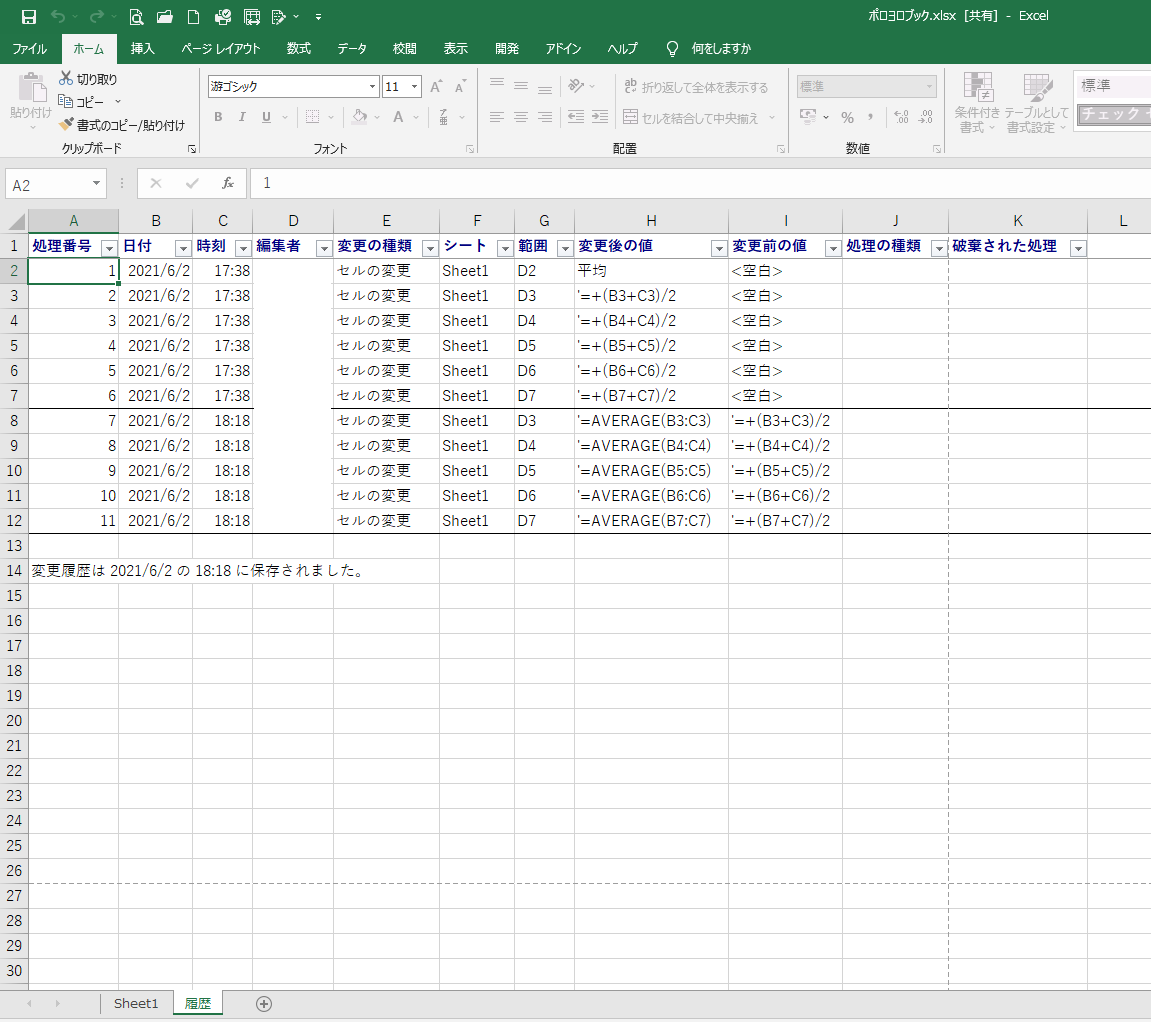
Task: Open Format as Table menu
Action: click(x=1036, y=103)
